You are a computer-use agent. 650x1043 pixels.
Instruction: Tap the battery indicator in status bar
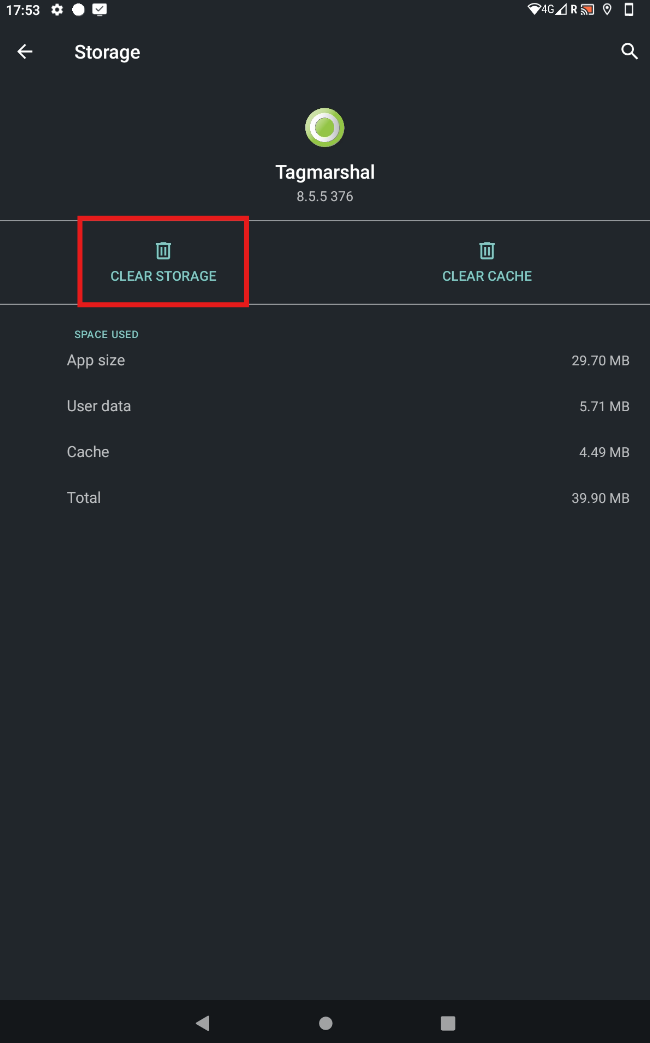629,9
